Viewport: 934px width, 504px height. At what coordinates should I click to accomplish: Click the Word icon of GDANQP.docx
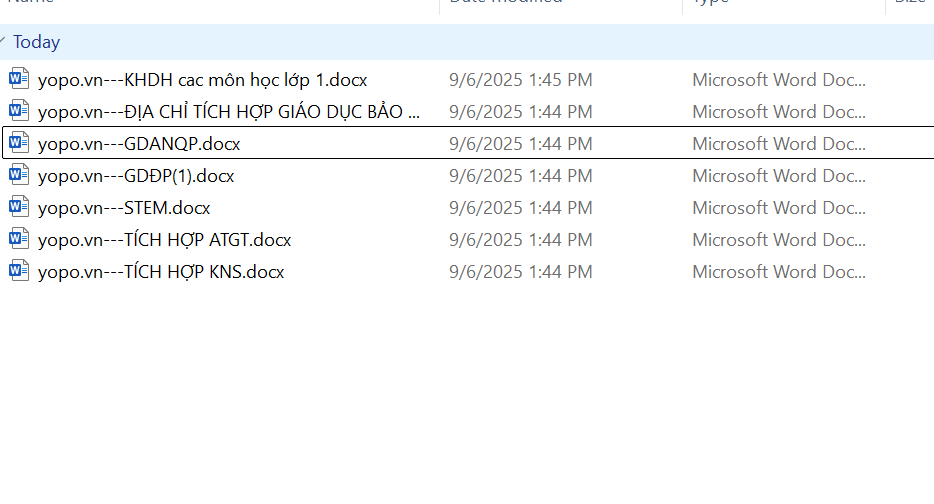[x=19, y=143]
